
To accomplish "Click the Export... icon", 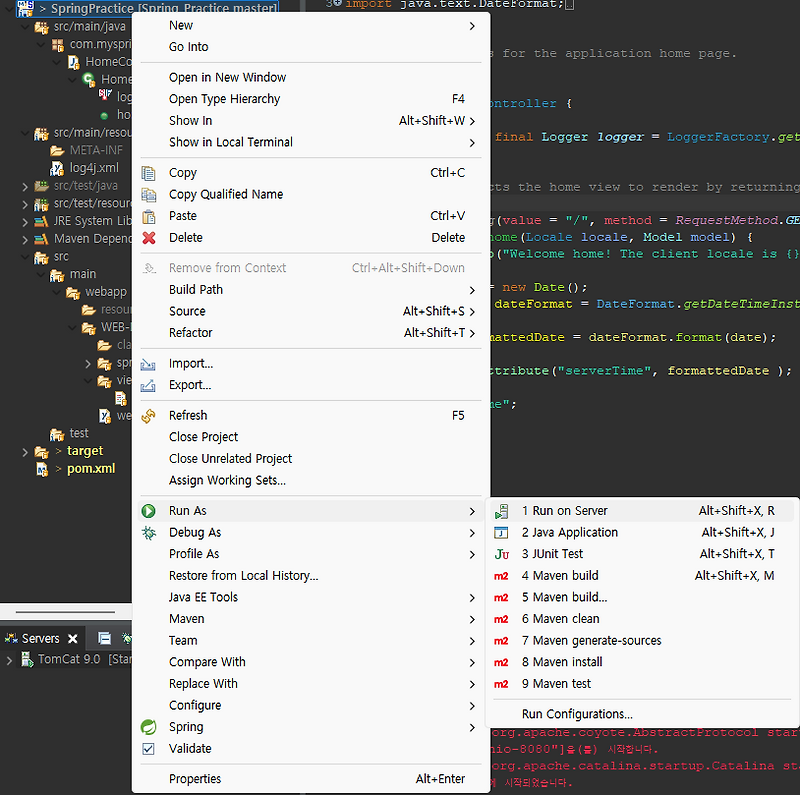I will click(x=148, y=385).
